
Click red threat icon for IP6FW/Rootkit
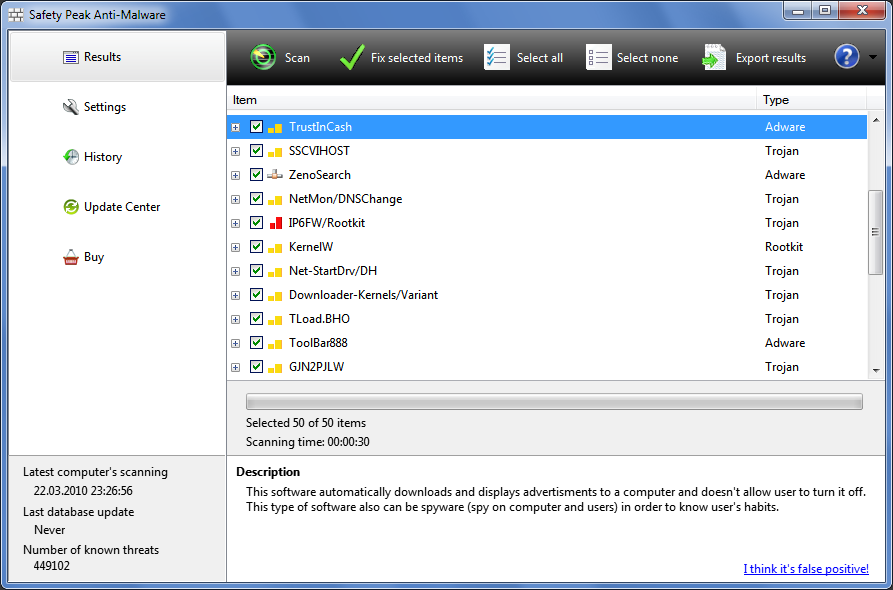coord(275,223)
